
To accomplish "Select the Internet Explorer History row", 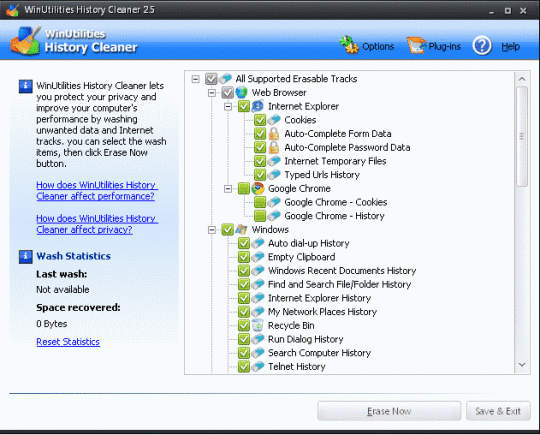I will [x=320, y=298].
